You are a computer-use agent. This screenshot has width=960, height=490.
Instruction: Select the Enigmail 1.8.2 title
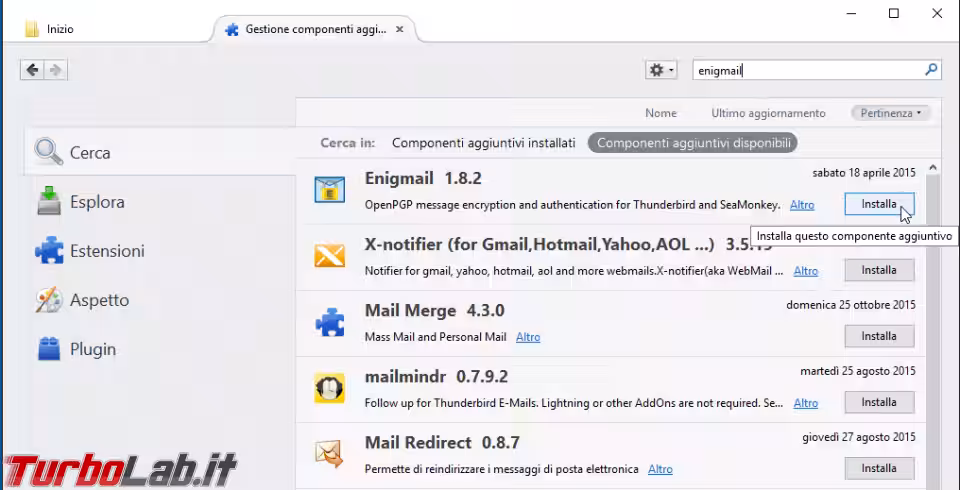pos(423,178)
